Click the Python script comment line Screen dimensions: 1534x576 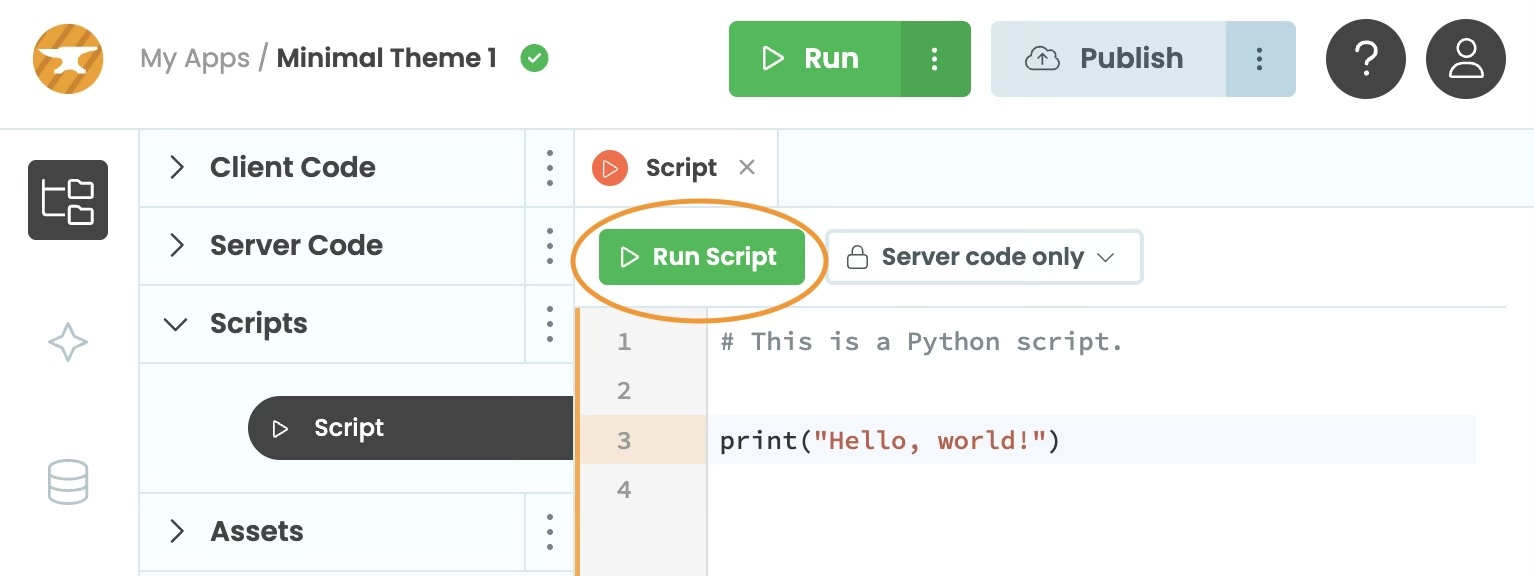pos(921,342)
